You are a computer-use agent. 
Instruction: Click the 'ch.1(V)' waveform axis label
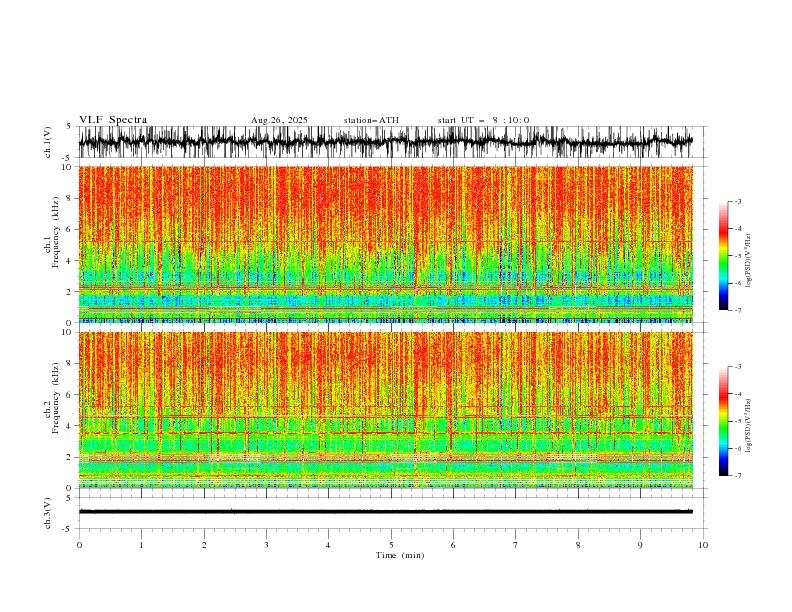pyautogui.click(x=48, y=142)
